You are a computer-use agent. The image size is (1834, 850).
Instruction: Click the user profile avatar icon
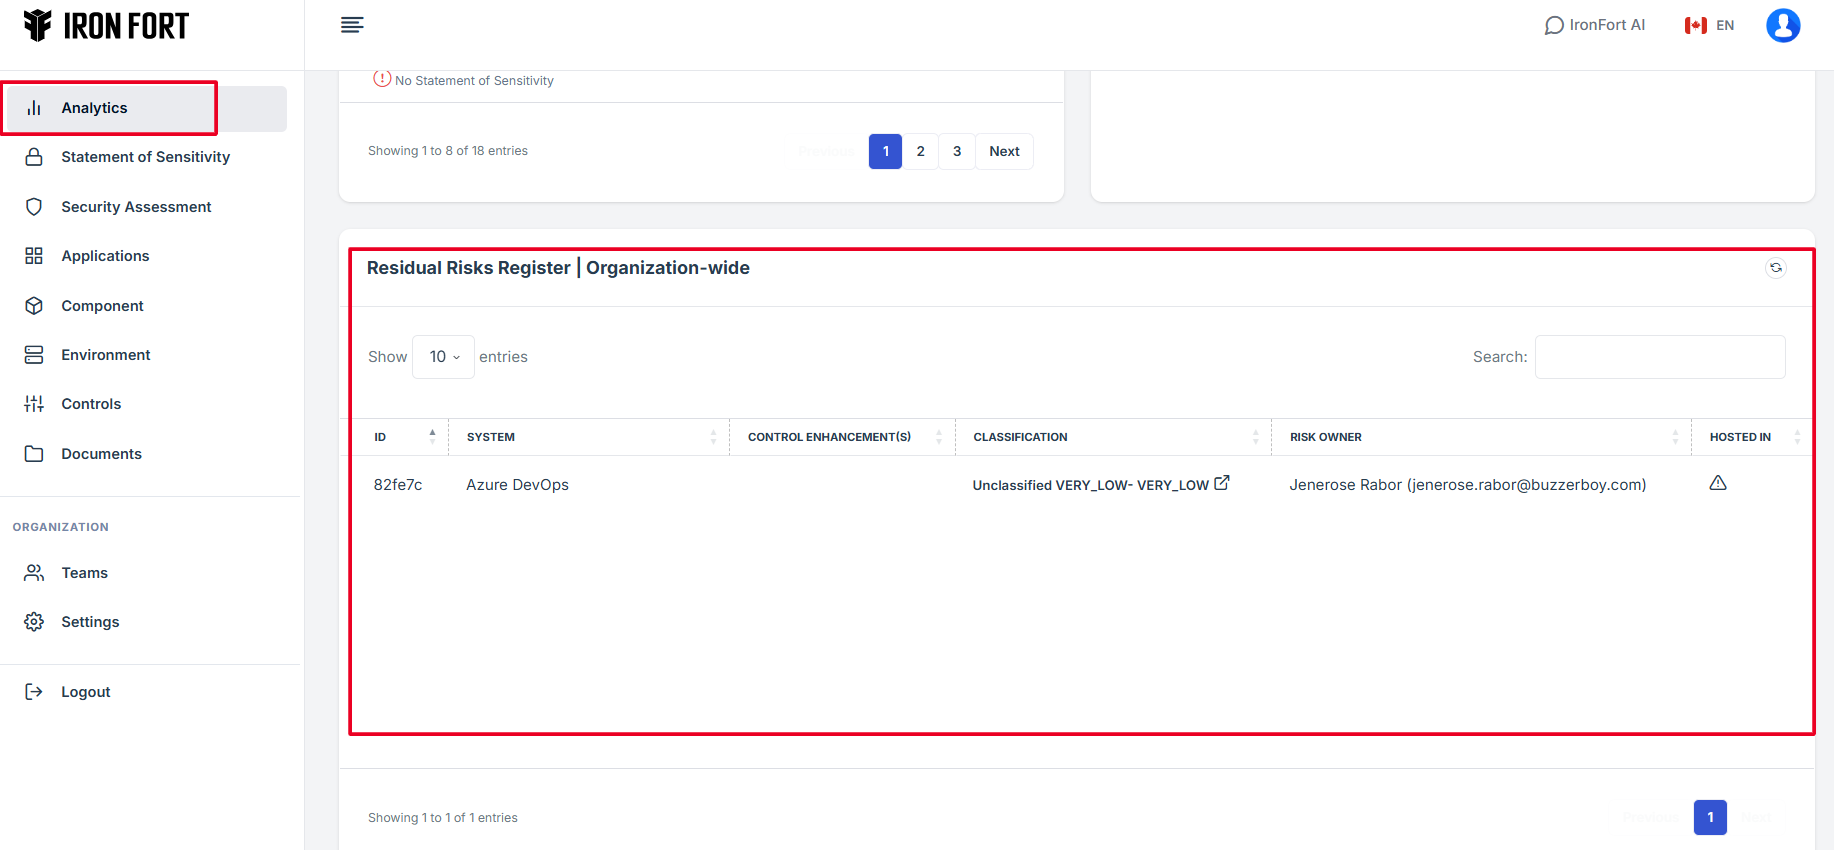pyautogui.click(x=1782, y=25)
